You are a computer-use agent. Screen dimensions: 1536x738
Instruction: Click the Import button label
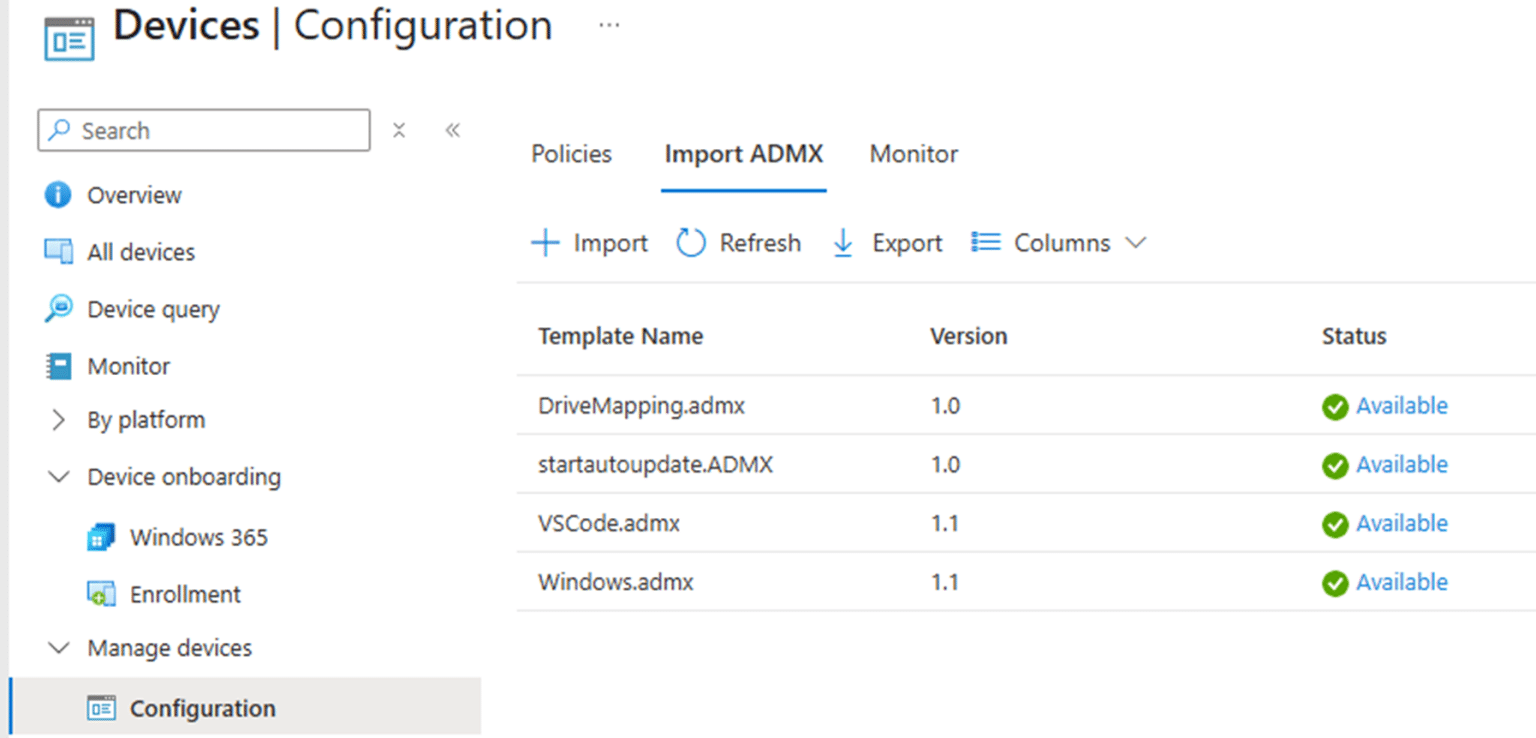tap(610, 243)
